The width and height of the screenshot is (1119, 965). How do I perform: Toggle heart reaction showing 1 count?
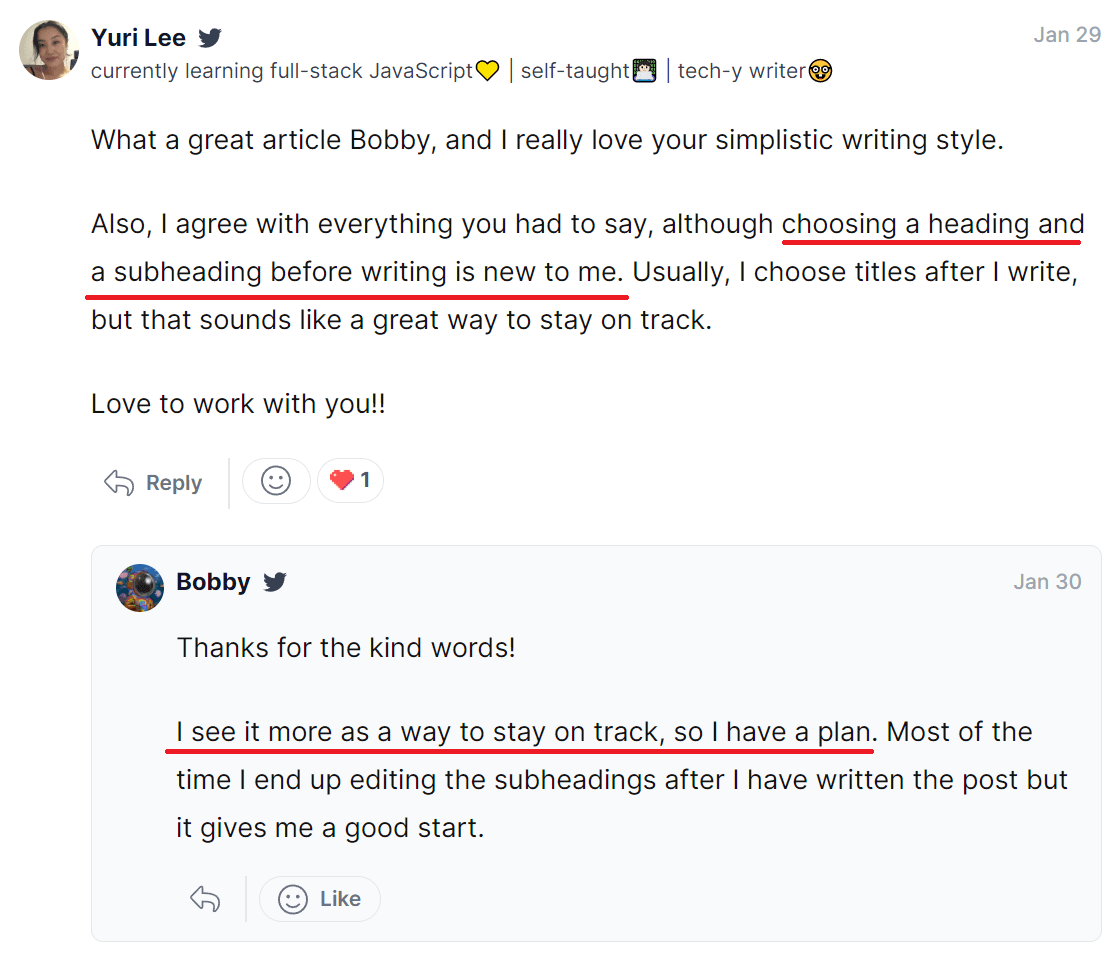(x=350, y=481)
